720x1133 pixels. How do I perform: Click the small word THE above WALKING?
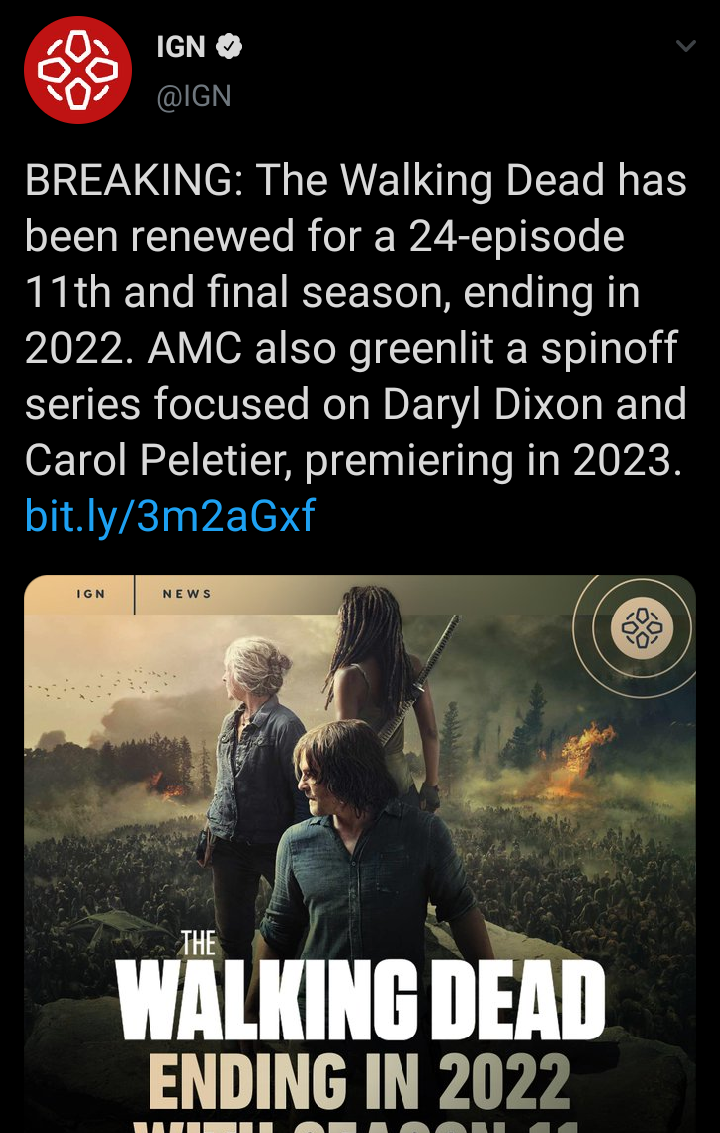pos(197,944)
